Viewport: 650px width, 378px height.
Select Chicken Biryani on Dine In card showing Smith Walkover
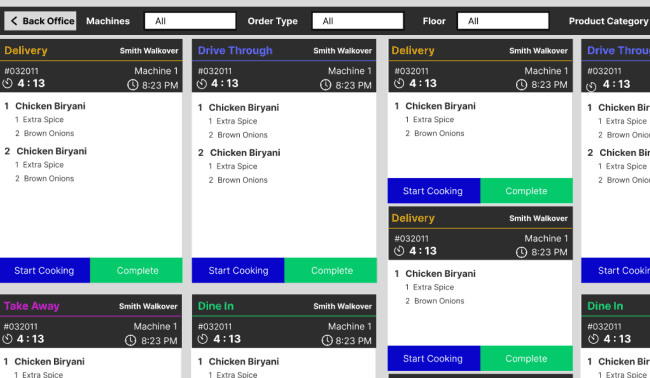(244, 361)
